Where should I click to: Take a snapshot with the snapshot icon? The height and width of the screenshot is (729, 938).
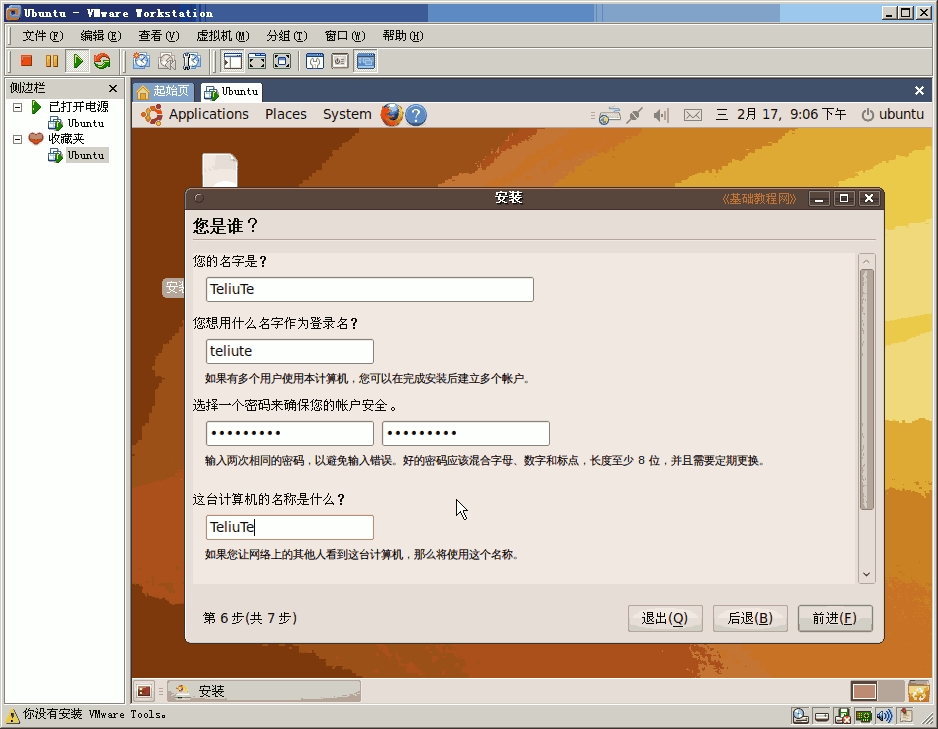pyautogui.click(x=142, y=61)
